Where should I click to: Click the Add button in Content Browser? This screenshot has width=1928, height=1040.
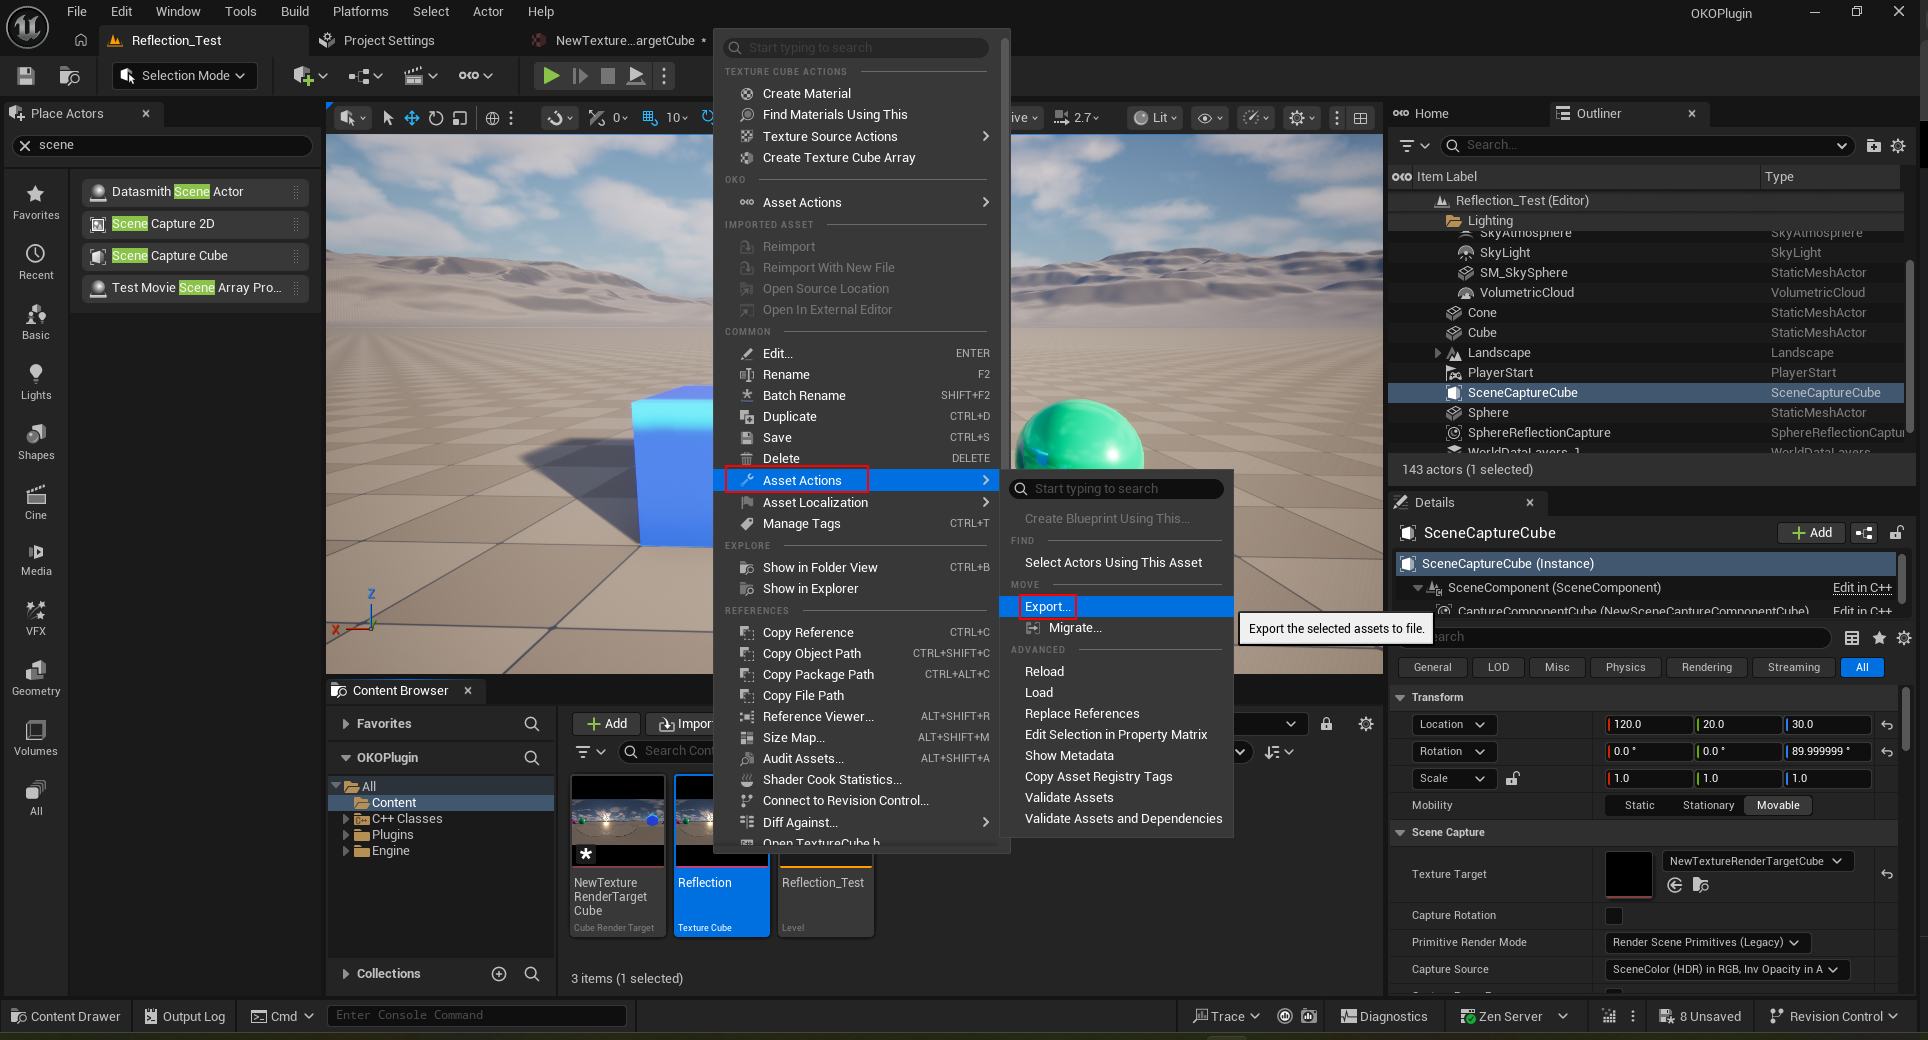(x=607, y=724)
